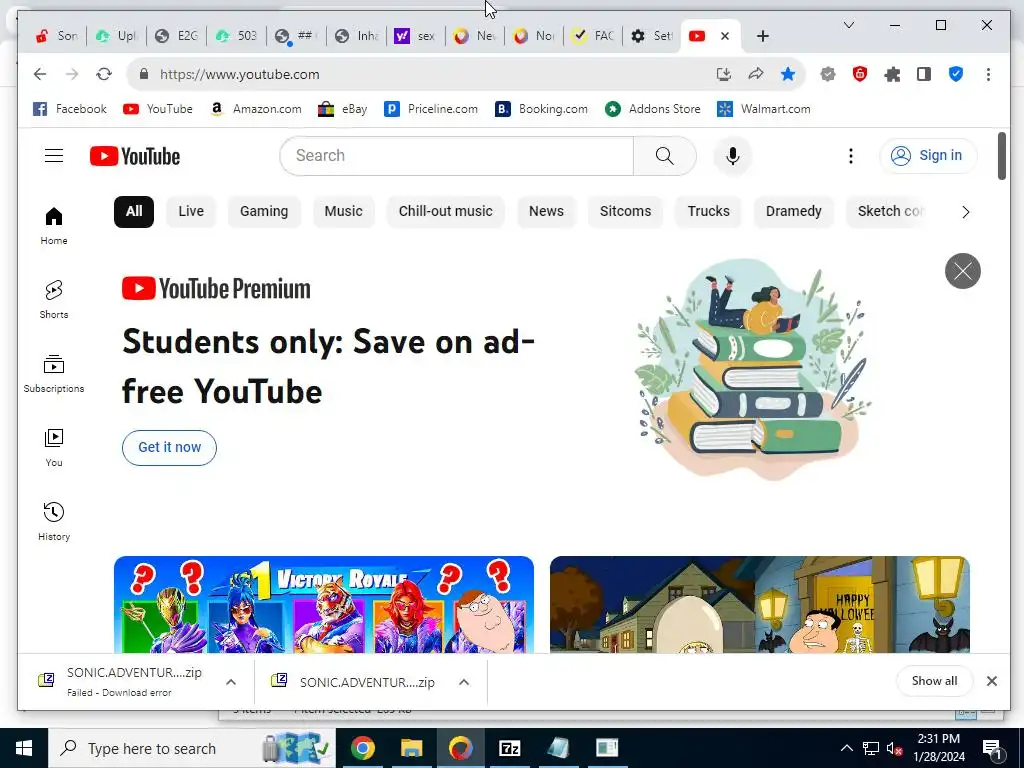1024x768 pixels.
Task: Click Show all downloads
Action: (x=934, y=680)
